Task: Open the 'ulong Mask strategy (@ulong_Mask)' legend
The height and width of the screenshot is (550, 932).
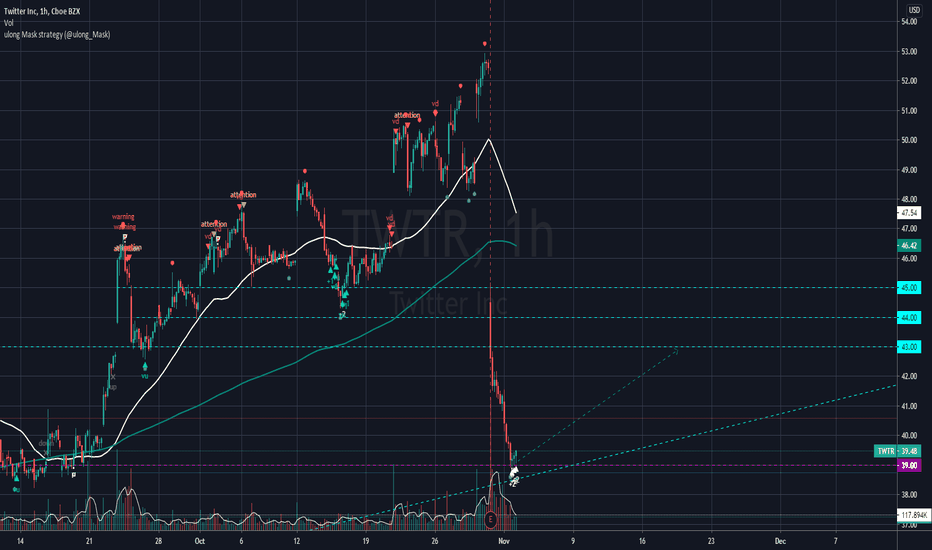Action: (x=57, y=34)
